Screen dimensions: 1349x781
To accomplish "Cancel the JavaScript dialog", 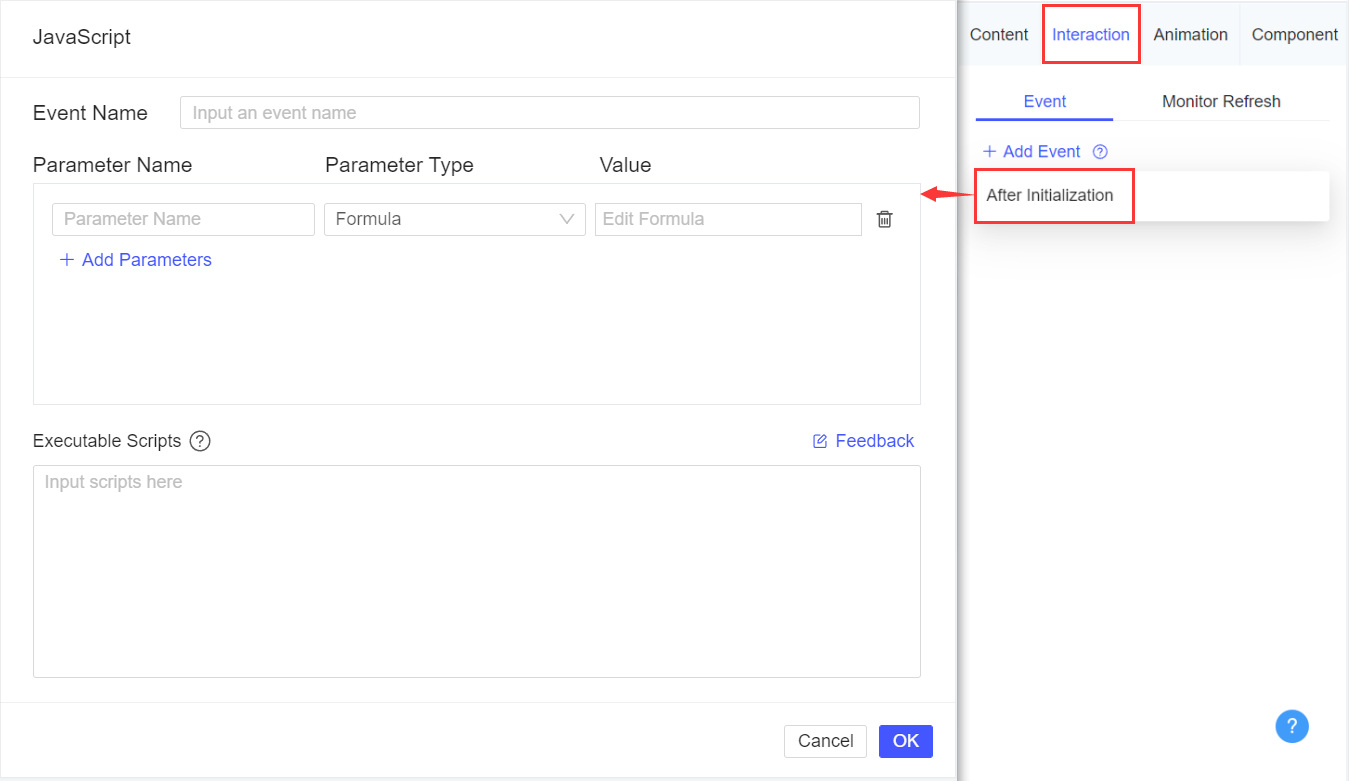I will coord(825,741).
